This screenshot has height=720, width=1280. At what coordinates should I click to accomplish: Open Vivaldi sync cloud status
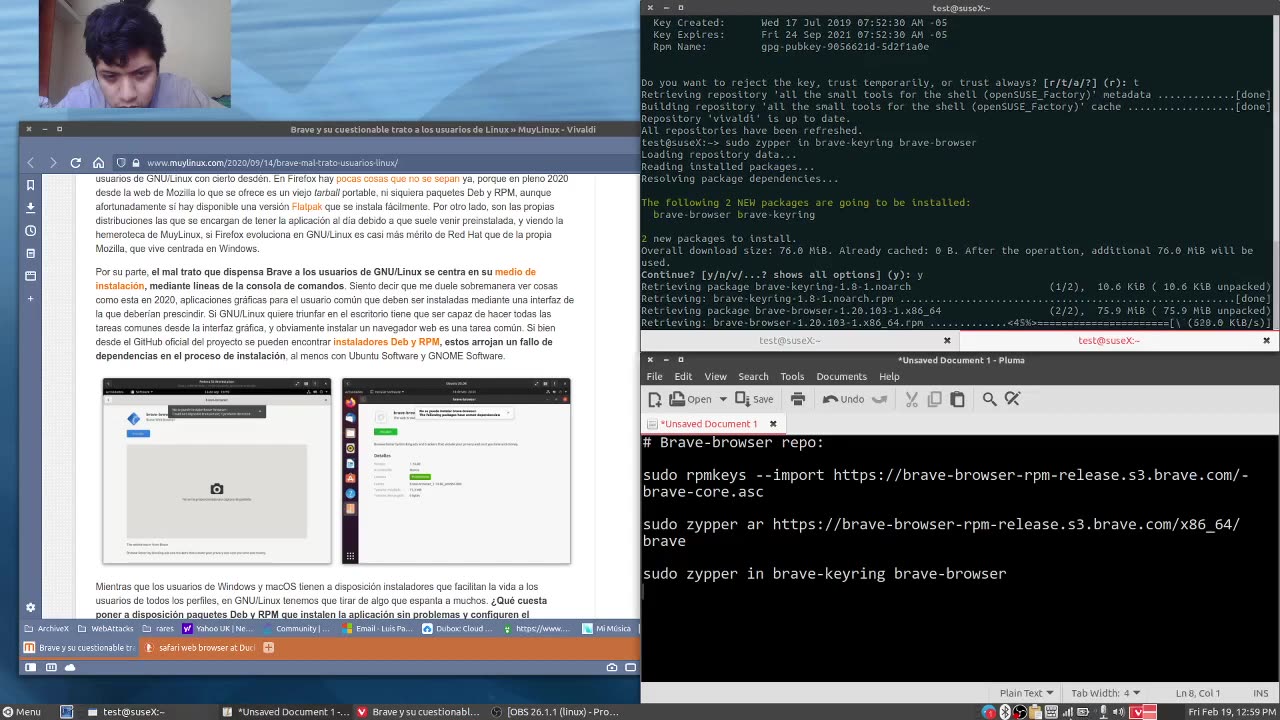point(71,667)
